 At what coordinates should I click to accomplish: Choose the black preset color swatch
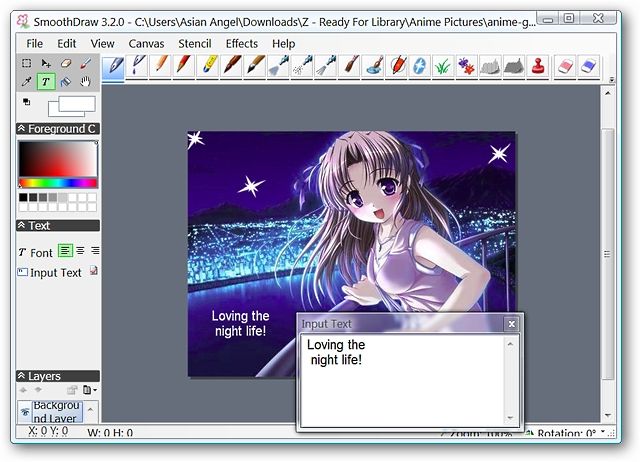23,198
